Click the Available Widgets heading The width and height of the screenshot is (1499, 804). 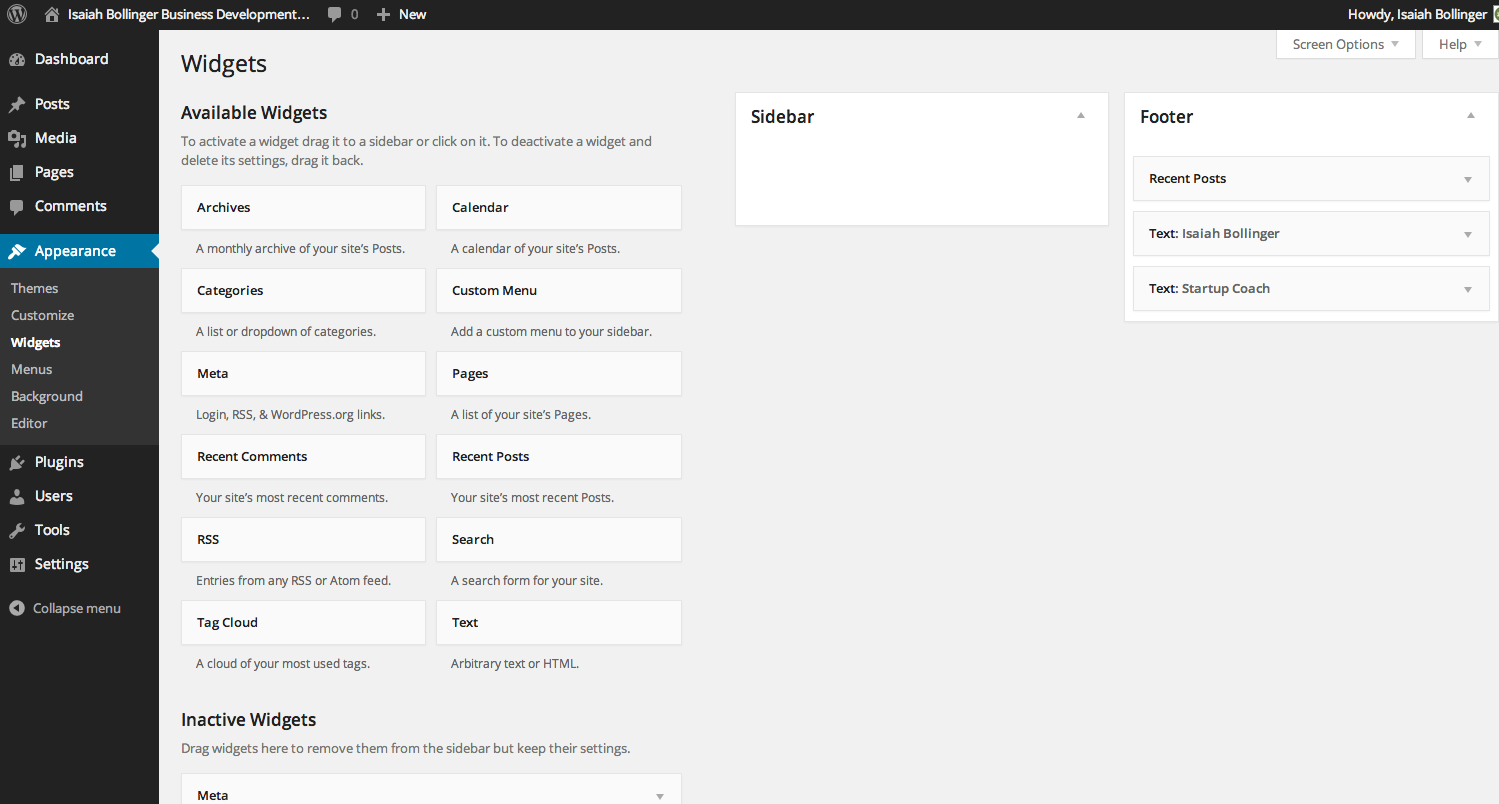254,113
